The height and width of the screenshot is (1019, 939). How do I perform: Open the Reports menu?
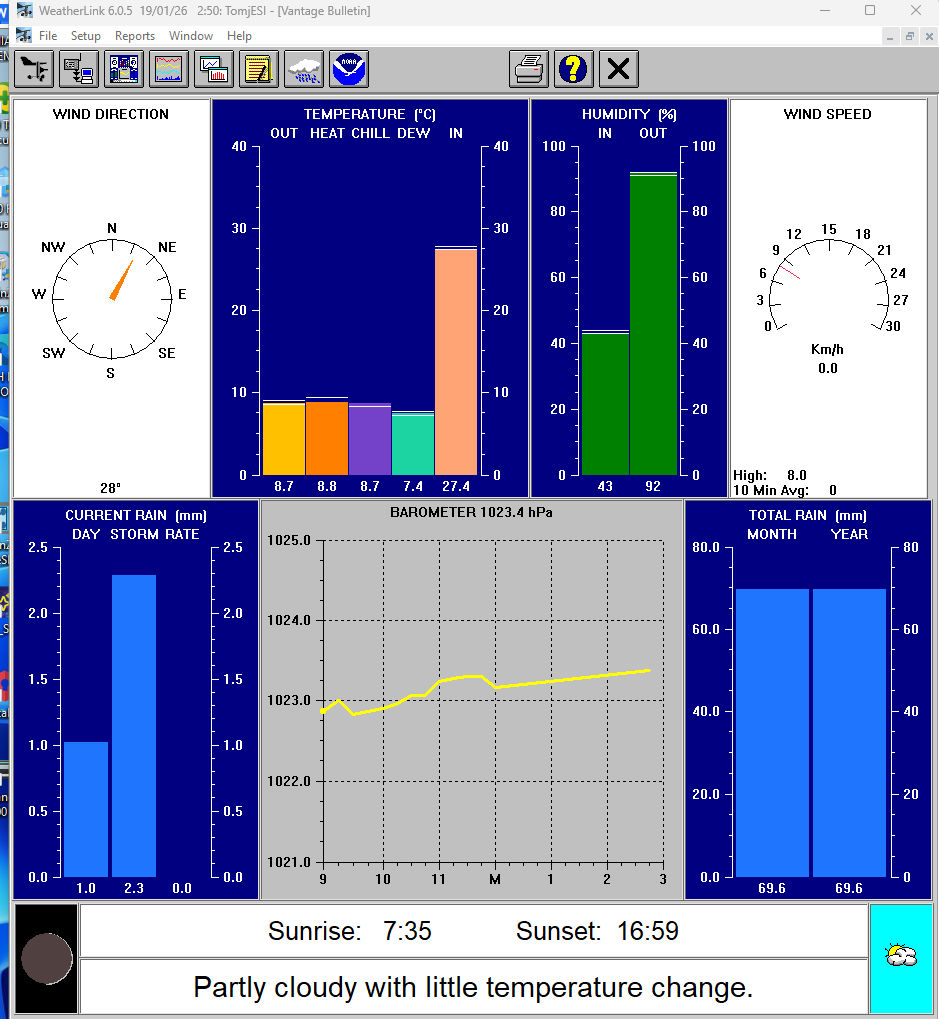135,36
